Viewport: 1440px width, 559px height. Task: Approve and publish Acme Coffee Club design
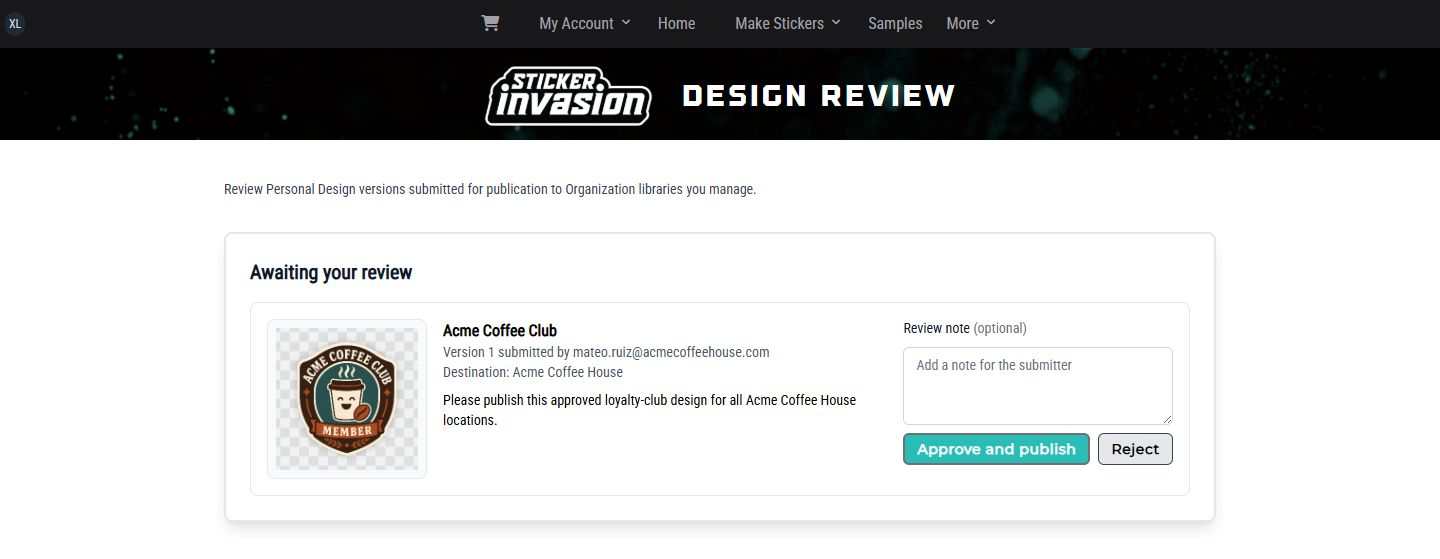click(x=996, y=449)
